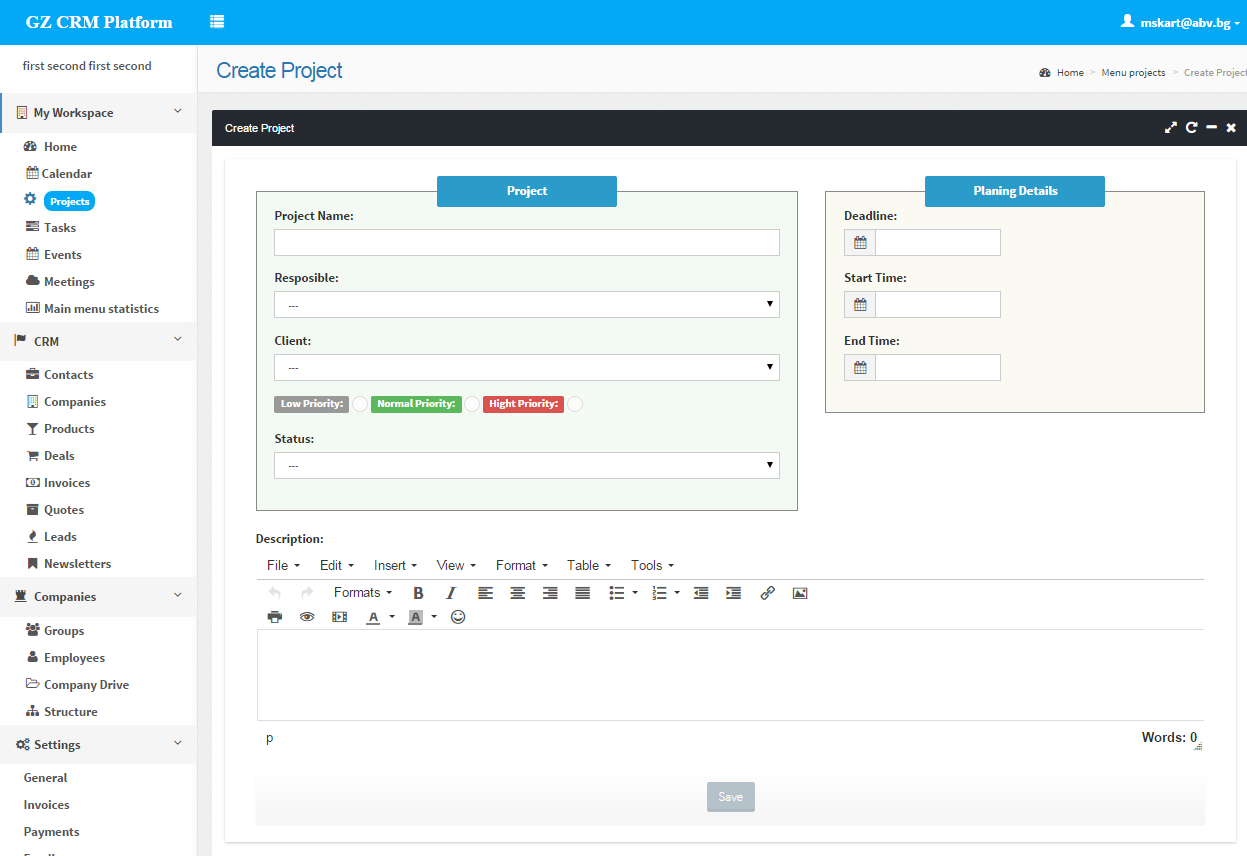Insert a link using the toolbar link icon
1247x856 pixels.
768,593
